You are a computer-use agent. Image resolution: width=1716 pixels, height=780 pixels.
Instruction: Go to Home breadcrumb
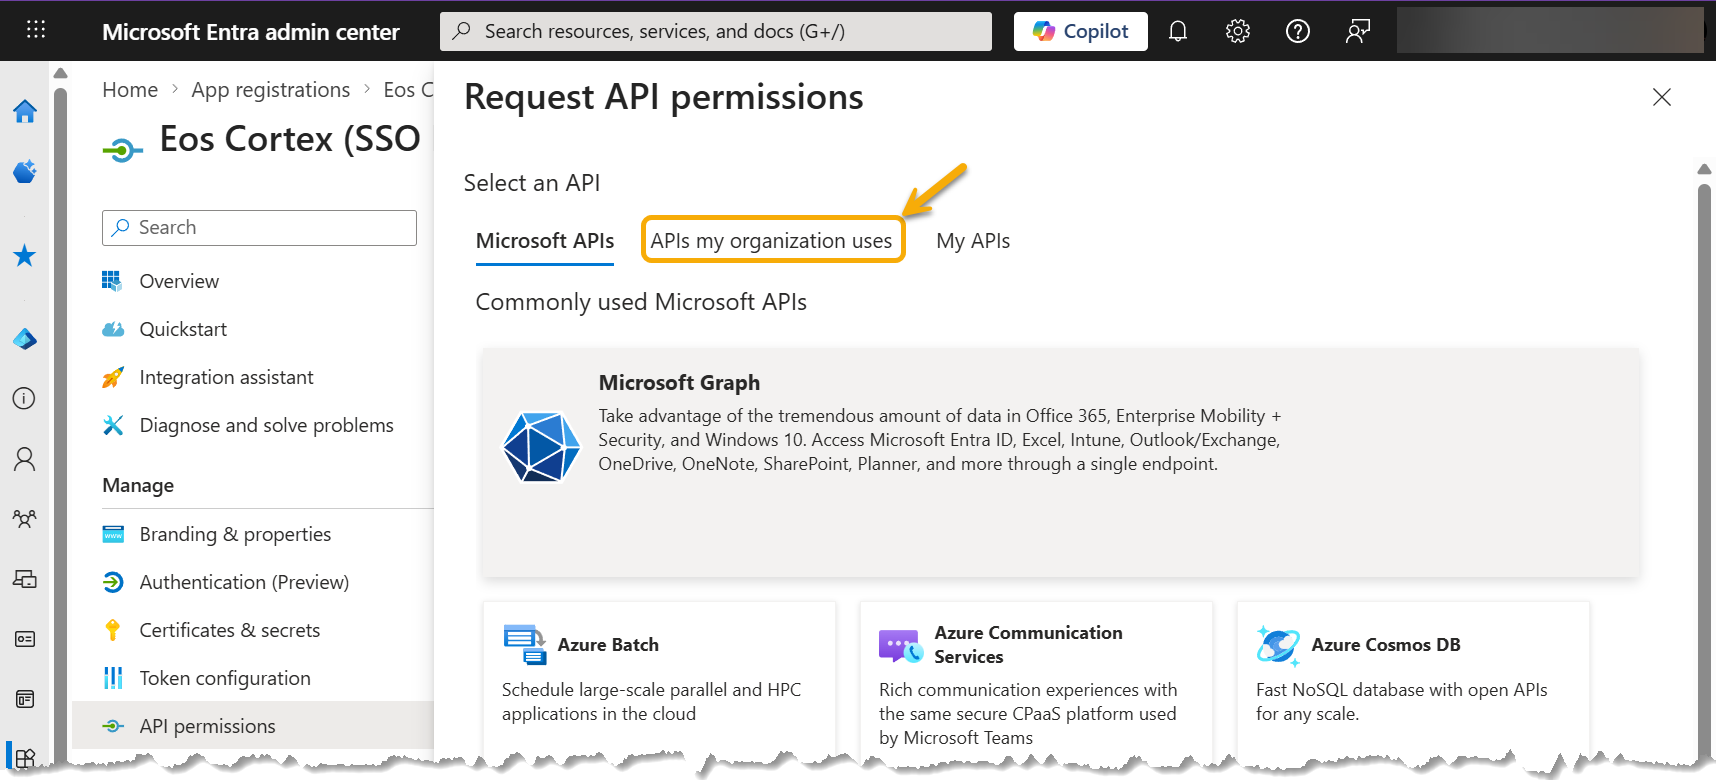[x=130, y=90]
